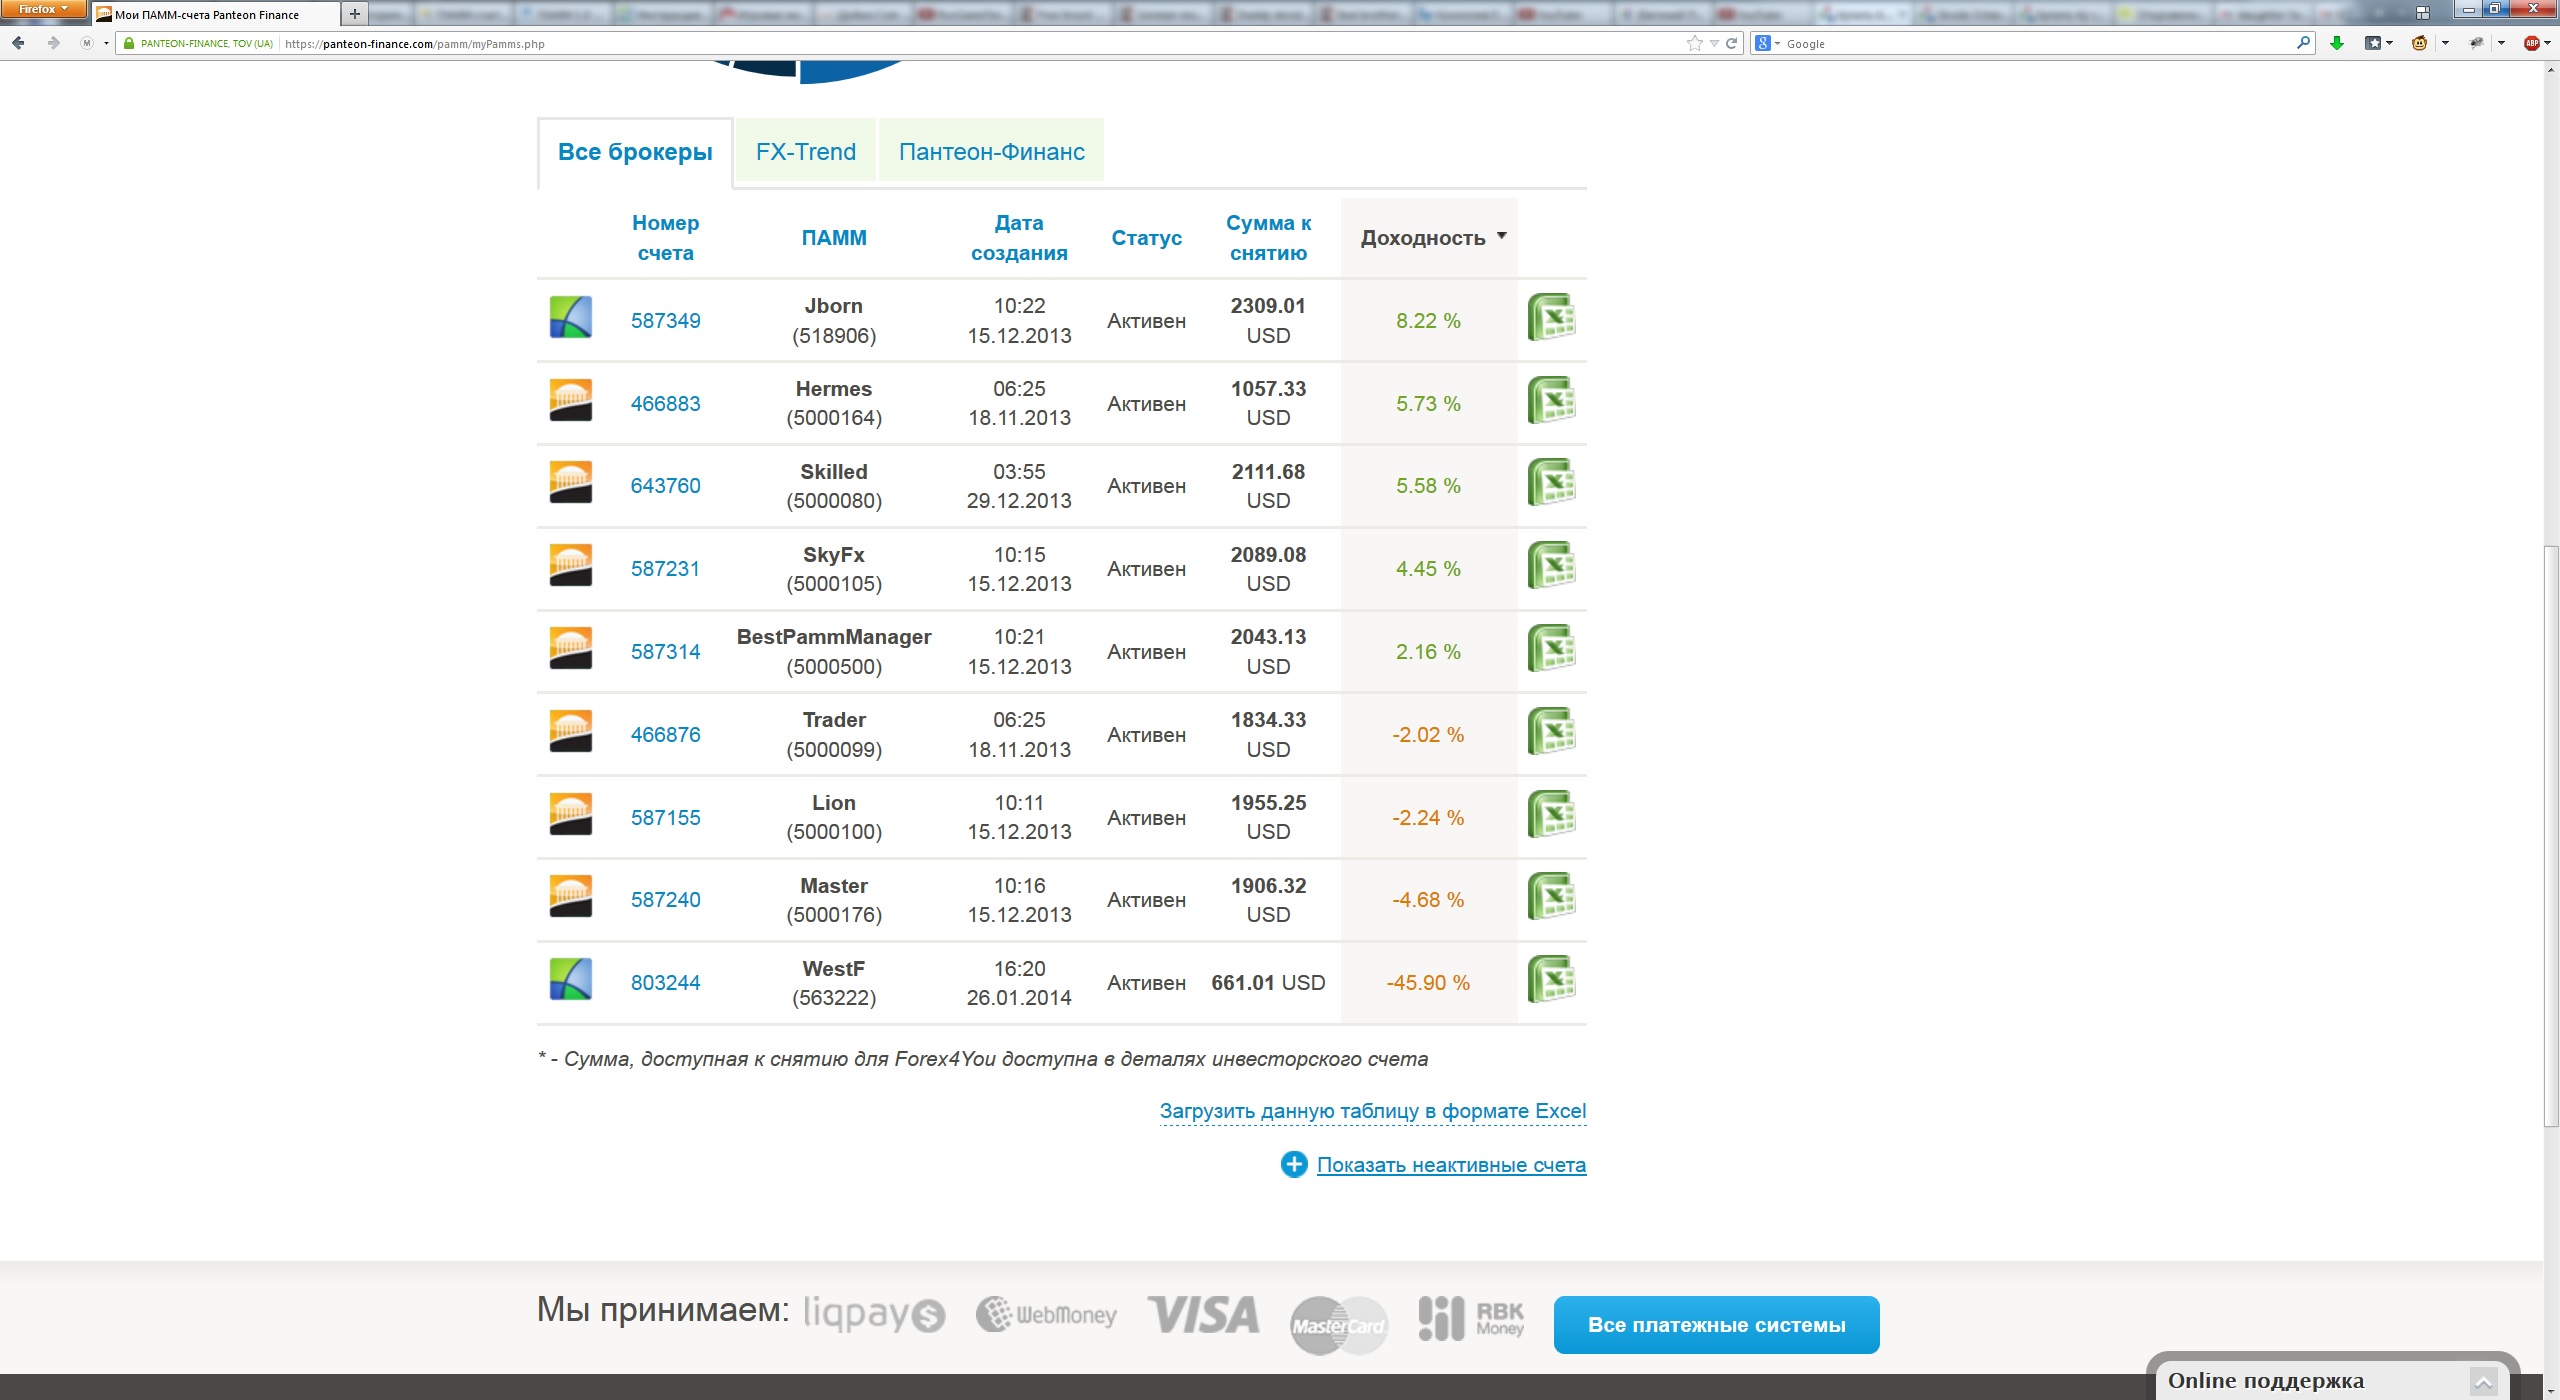Click Все платежные системы button
The width and height of the screenshot is (2560, 1400).
pos(1716,1325)
